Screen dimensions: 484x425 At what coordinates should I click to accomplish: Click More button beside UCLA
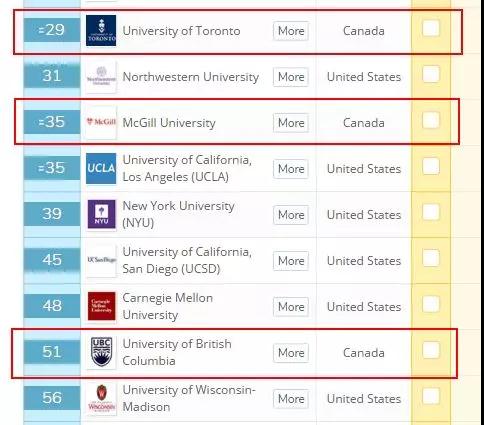click(291, 169)
